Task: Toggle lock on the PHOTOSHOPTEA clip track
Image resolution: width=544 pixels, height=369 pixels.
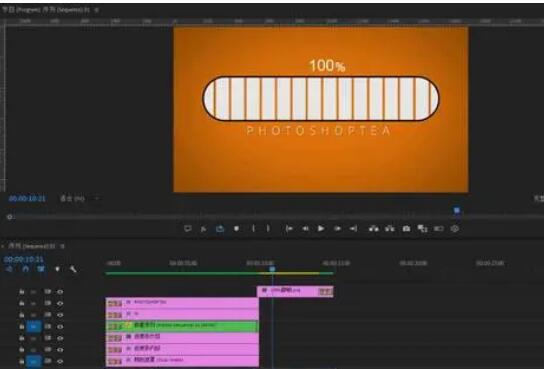Action: tap(22, 303)
